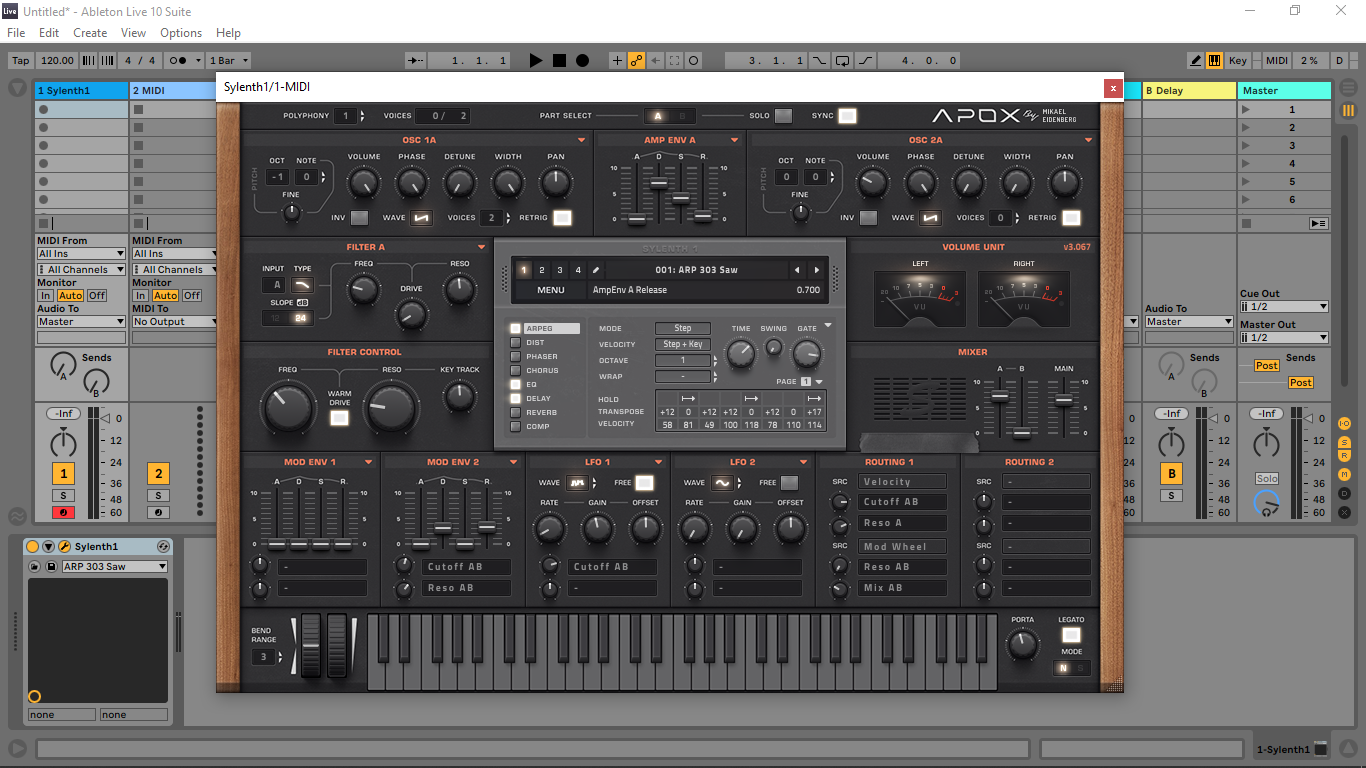
Task: Enable the CHORUS effect checkbox
Action: coord(516,371)
